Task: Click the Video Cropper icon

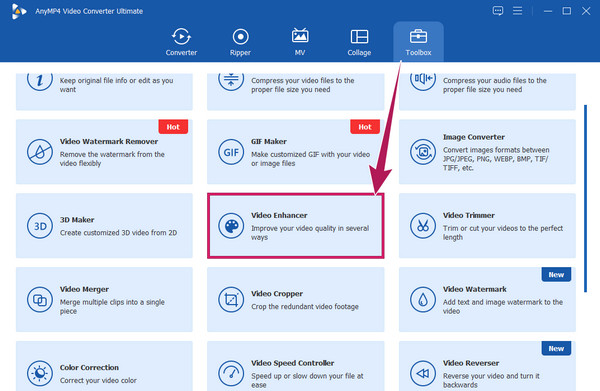Action: (x=231, y=300)
